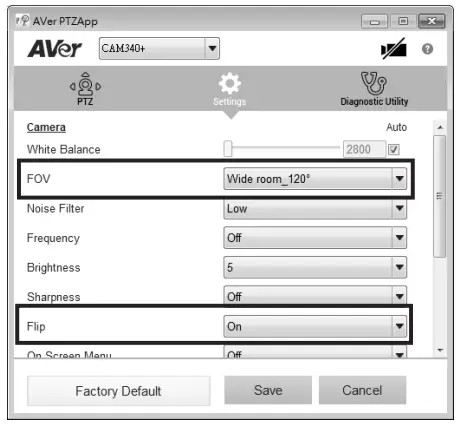The width and height of the screenshot is (458, 429).
Task: Click the Camera section heading
Action: coord(46,127)
